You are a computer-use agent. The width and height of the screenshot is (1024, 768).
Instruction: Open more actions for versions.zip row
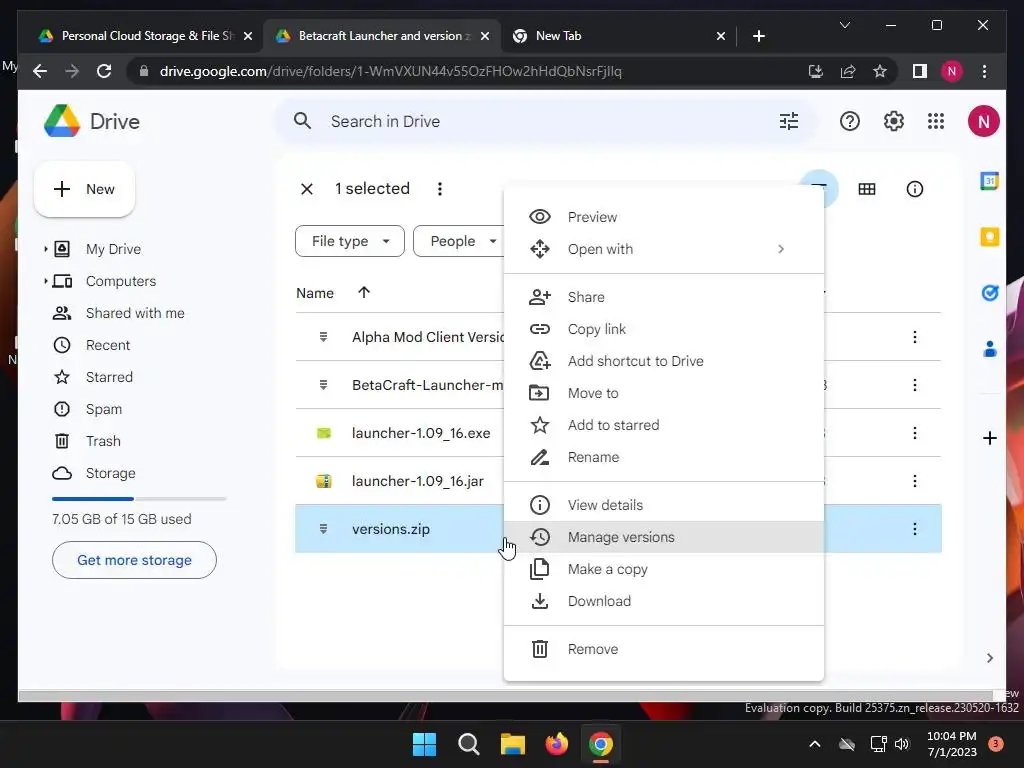[914, 529]
